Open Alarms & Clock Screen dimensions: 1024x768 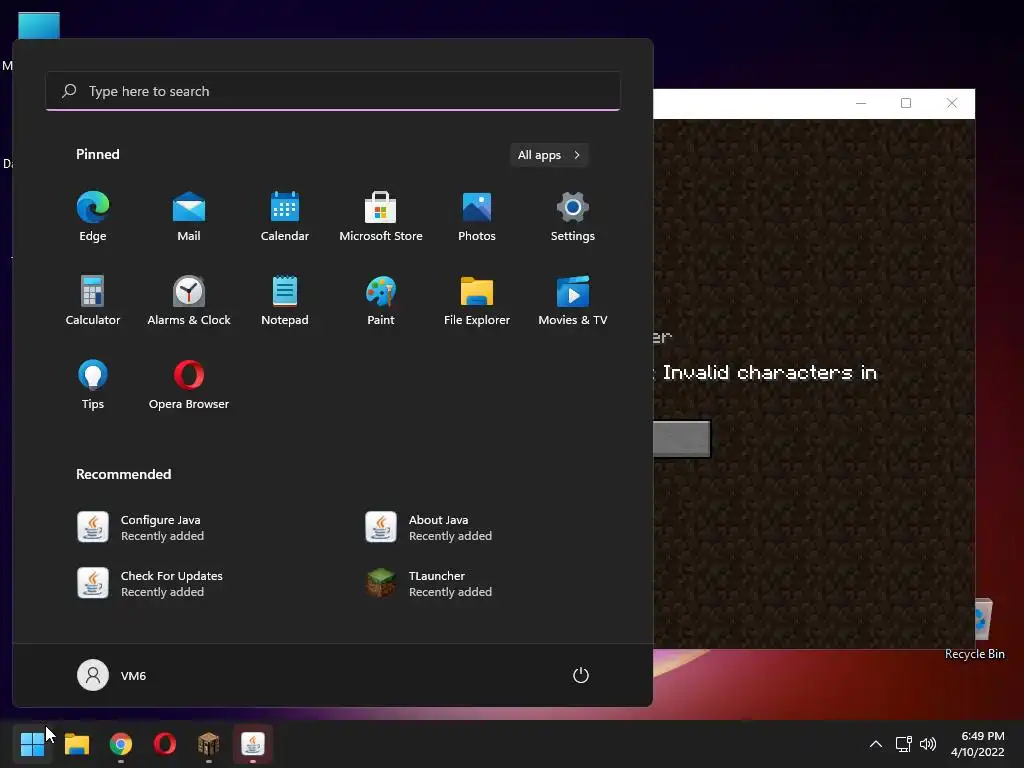click(189, 300)
